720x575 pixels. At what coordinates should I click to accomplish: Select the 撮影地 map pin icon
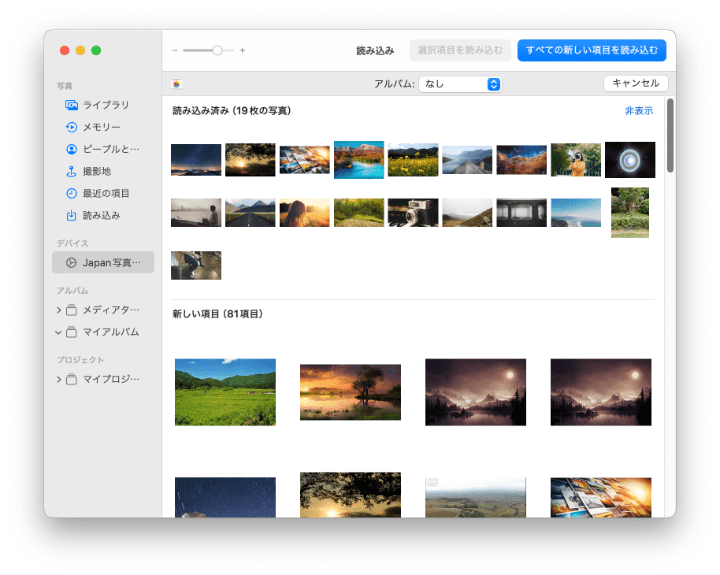pos(71,171)
